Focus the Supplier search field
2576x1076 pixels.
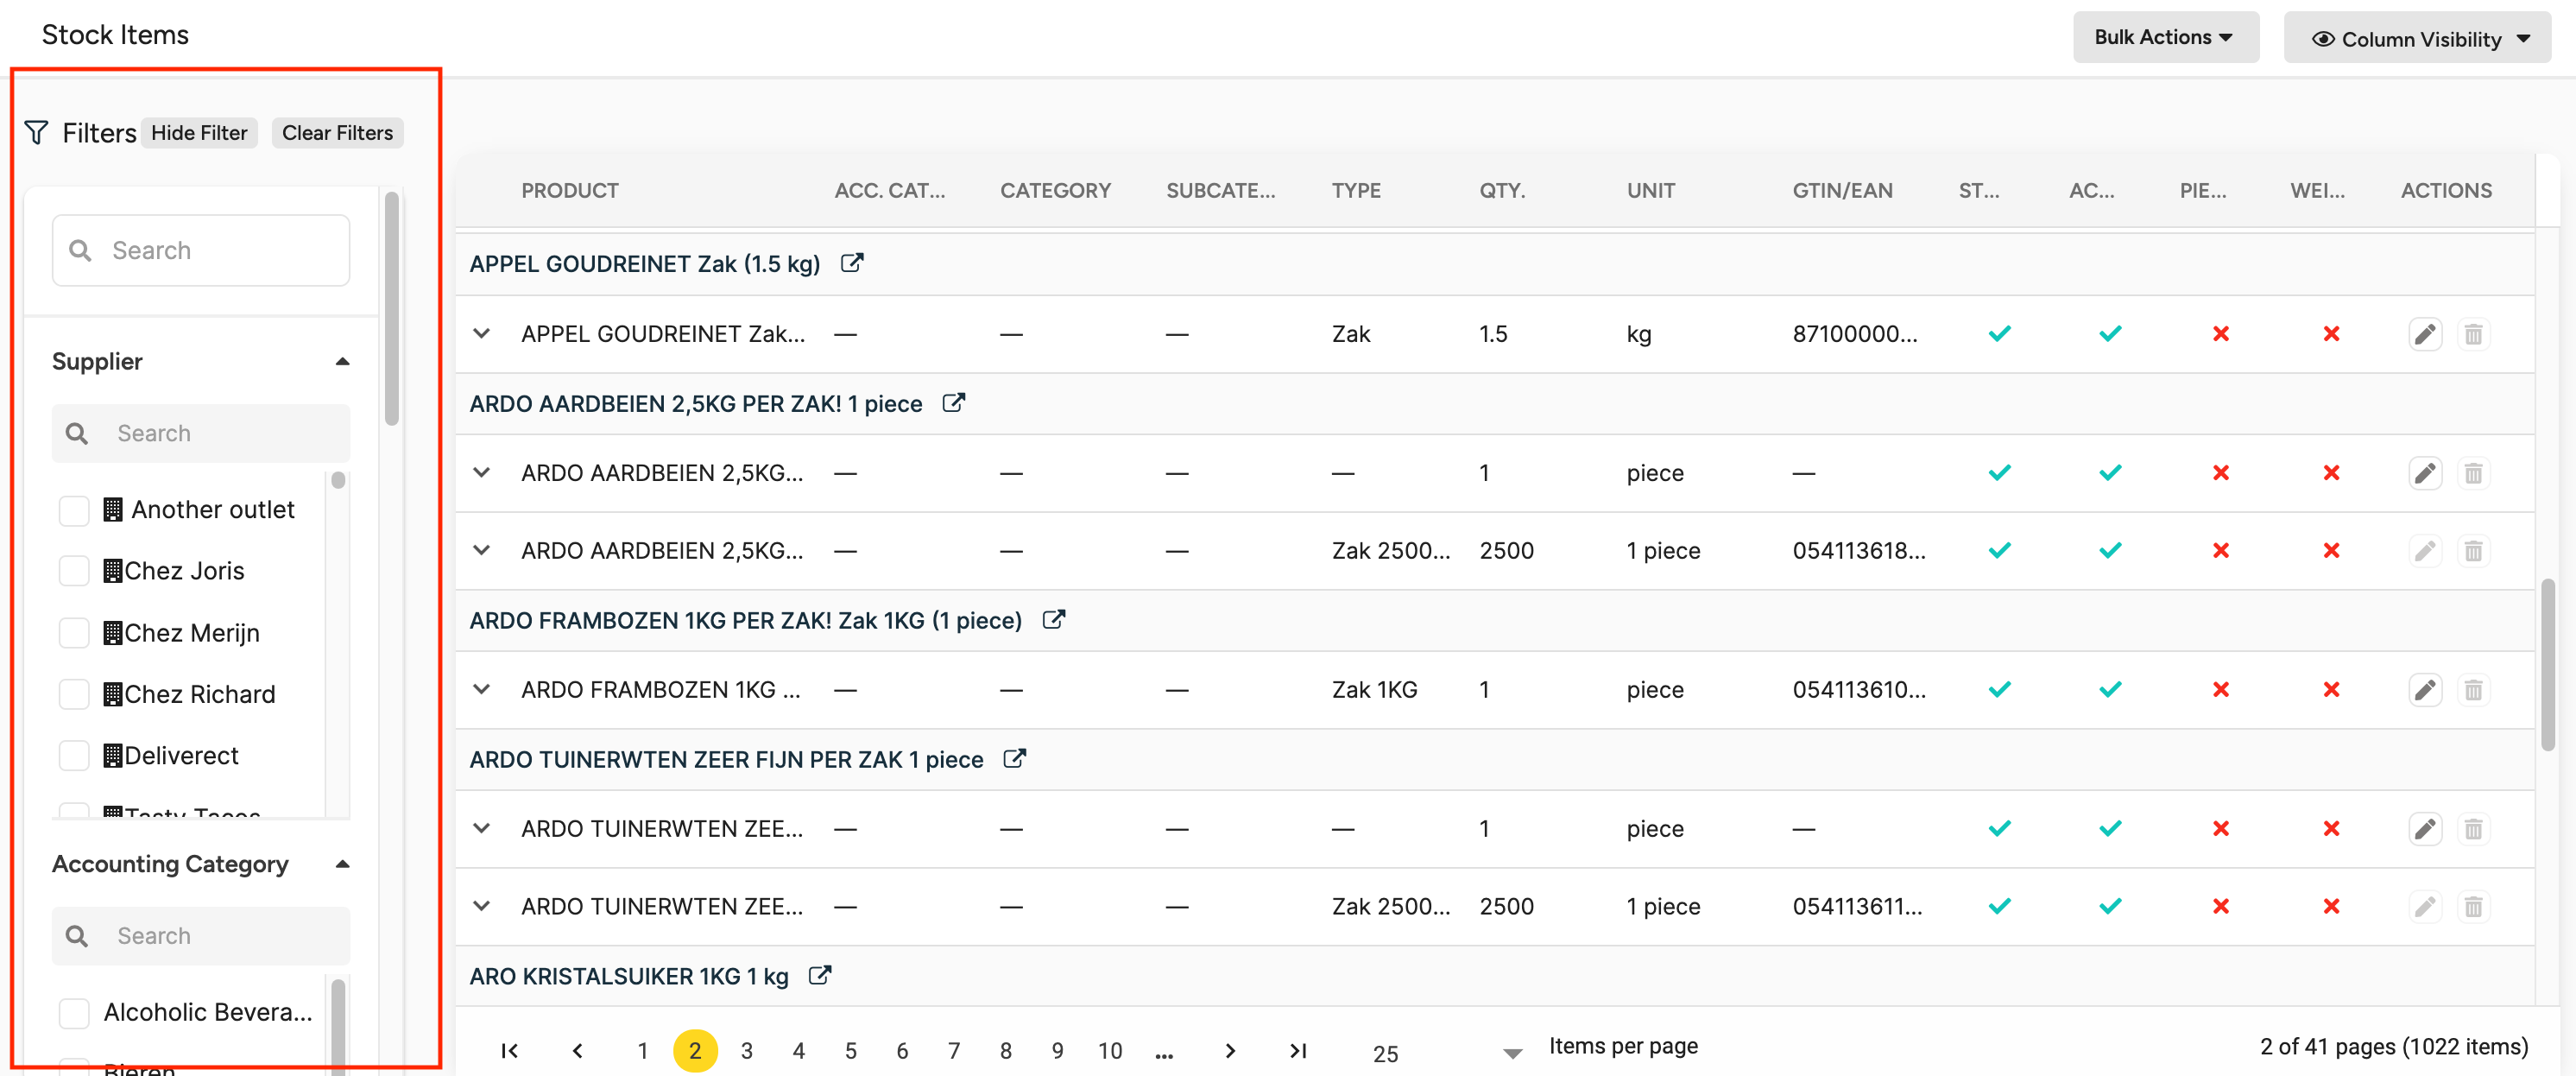201,434
